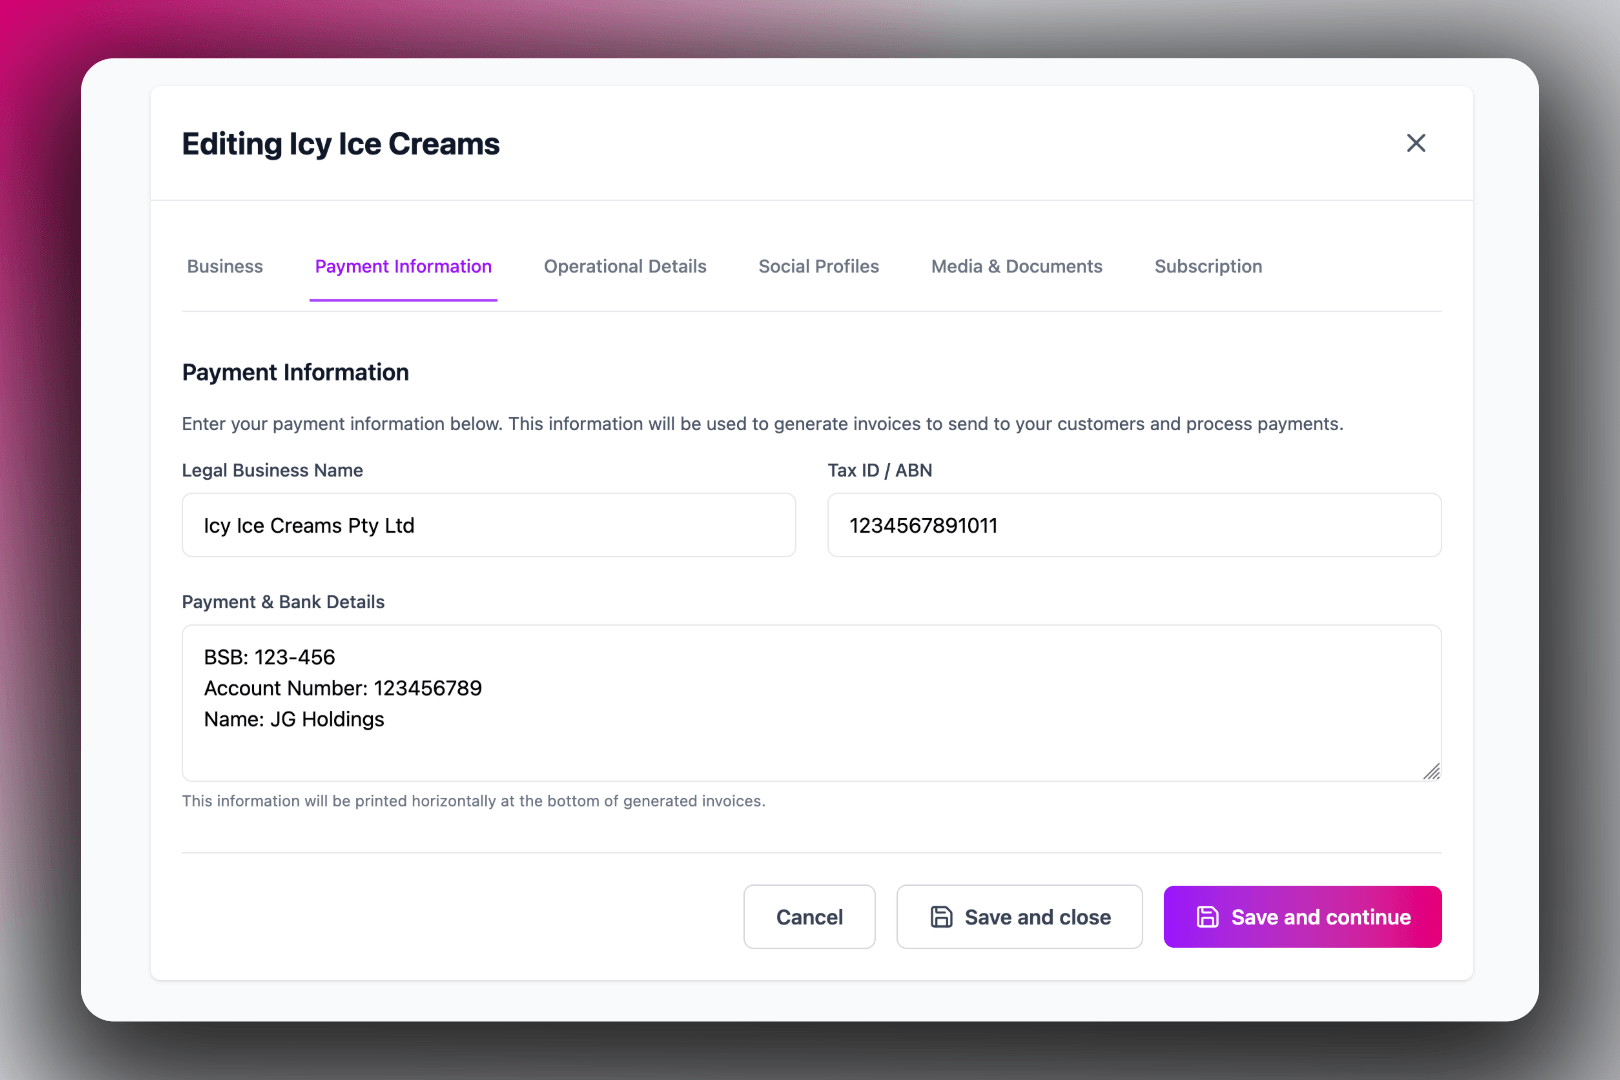Switch to the Subscription tab
Image resolution: width=1620 pixels, height=1080 pixels.
pyautogui.click(x=1208, y=266)
